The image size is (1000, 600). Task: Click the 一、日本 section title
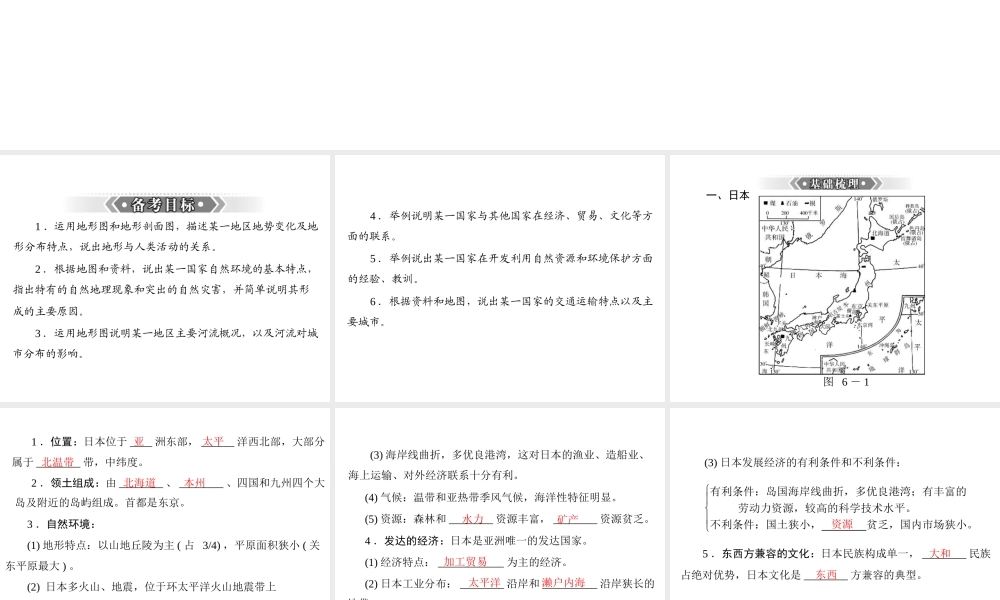728,195
